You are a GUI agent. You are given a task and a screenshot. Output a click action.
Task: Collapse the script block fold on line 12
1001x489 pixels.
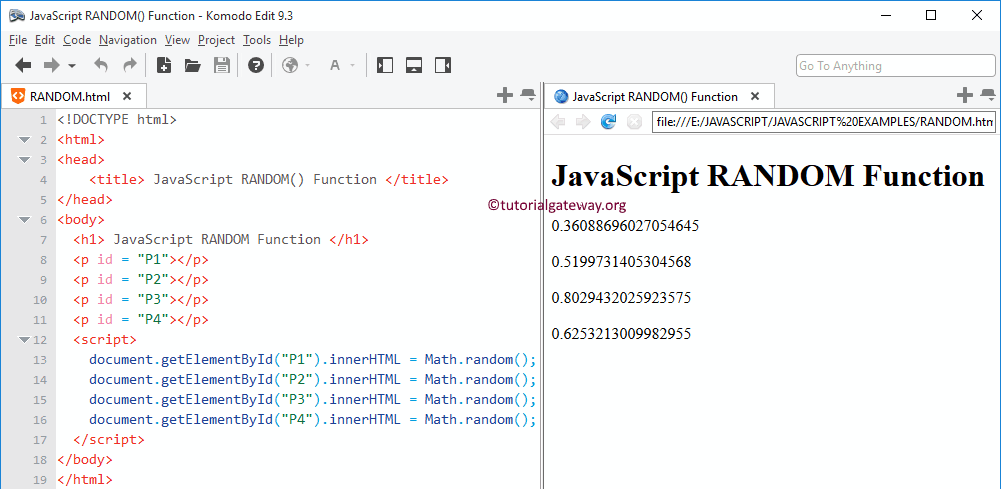pos(24,340)
